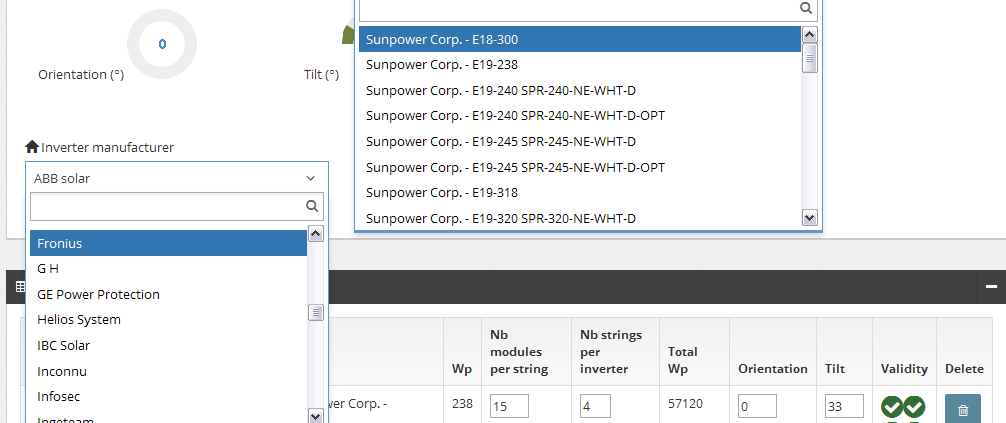
Task: Click the Inverter manufacturer label
Action: click(107, 148)
